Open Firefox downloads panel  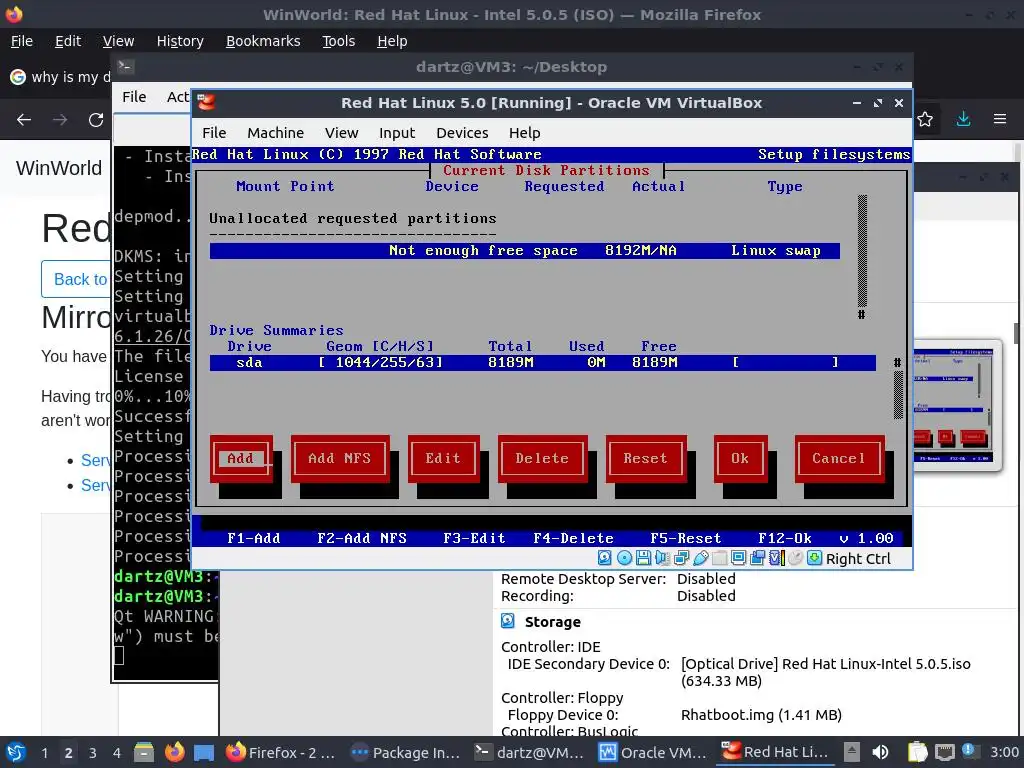[x=963, y=120]
